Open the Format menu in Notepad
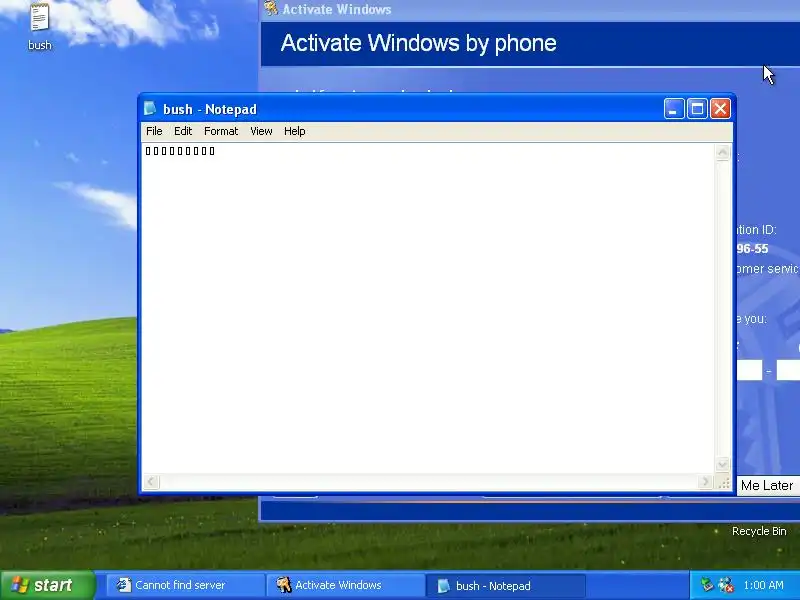Screen dimensions: 800x600 221,131
